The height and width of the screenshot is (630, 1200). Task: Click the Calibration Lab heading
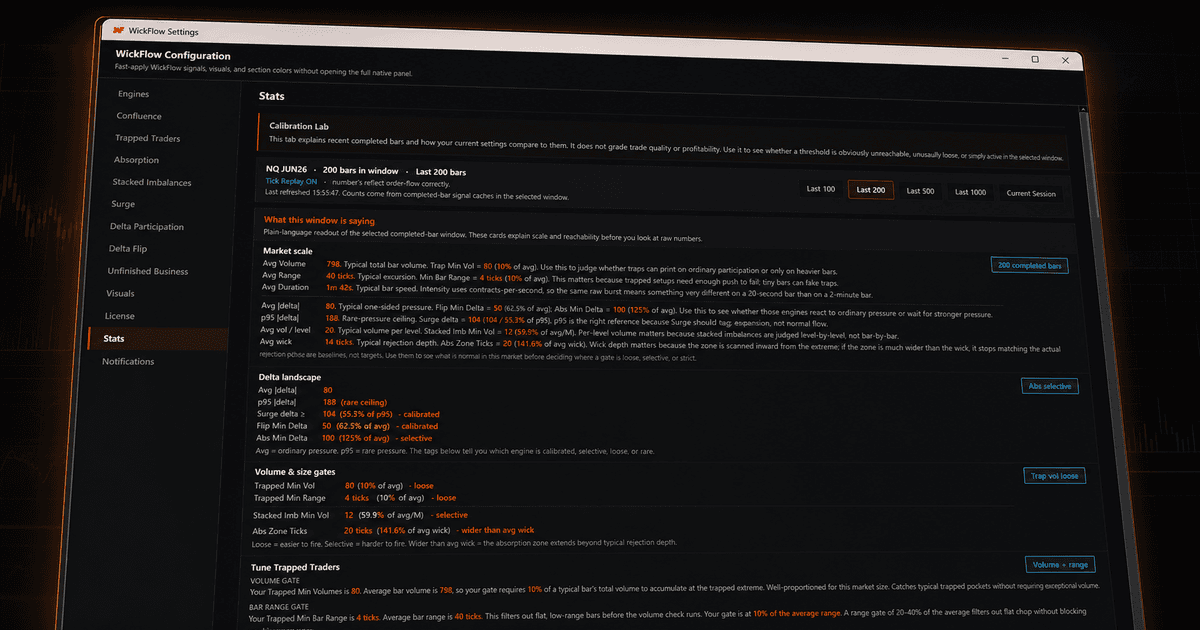point(299,126)
